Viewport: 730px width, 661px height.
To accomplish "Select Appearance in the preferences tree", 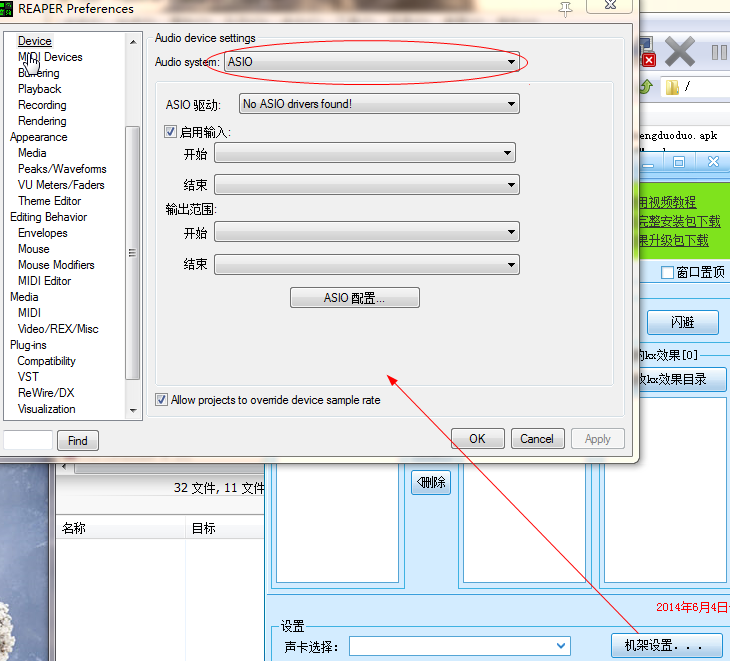I will click(x=39, y=137).
